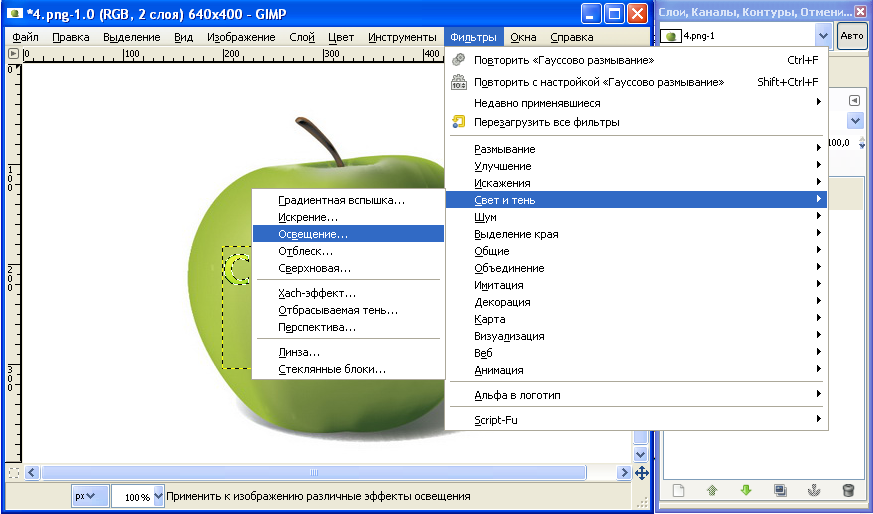
Task: Click Перезагрузить все фильтры
Action: [x=547, y=122]
